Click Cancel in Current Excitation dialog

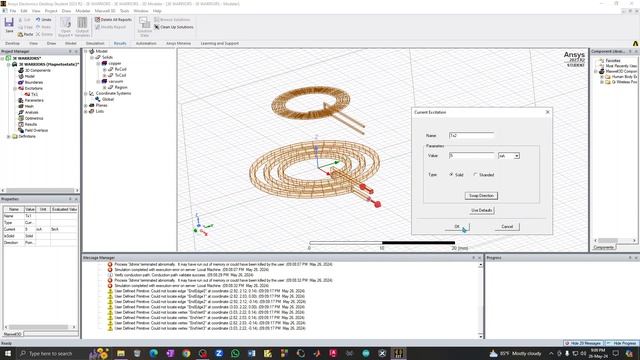click(x=507, y=227)
